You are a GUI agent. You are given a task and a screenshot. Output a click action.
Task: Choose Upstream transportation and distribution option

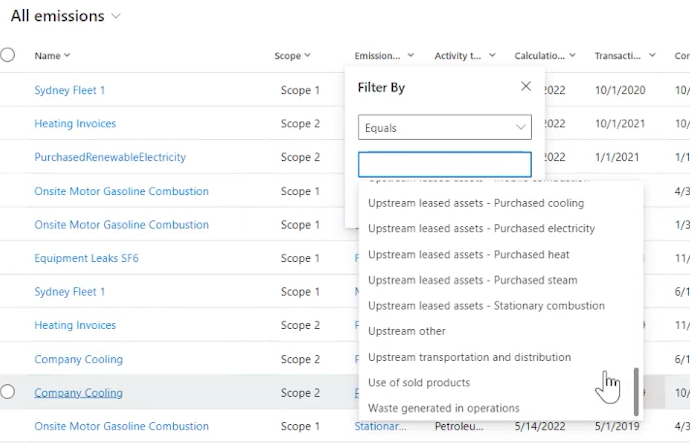click(470, 357)
